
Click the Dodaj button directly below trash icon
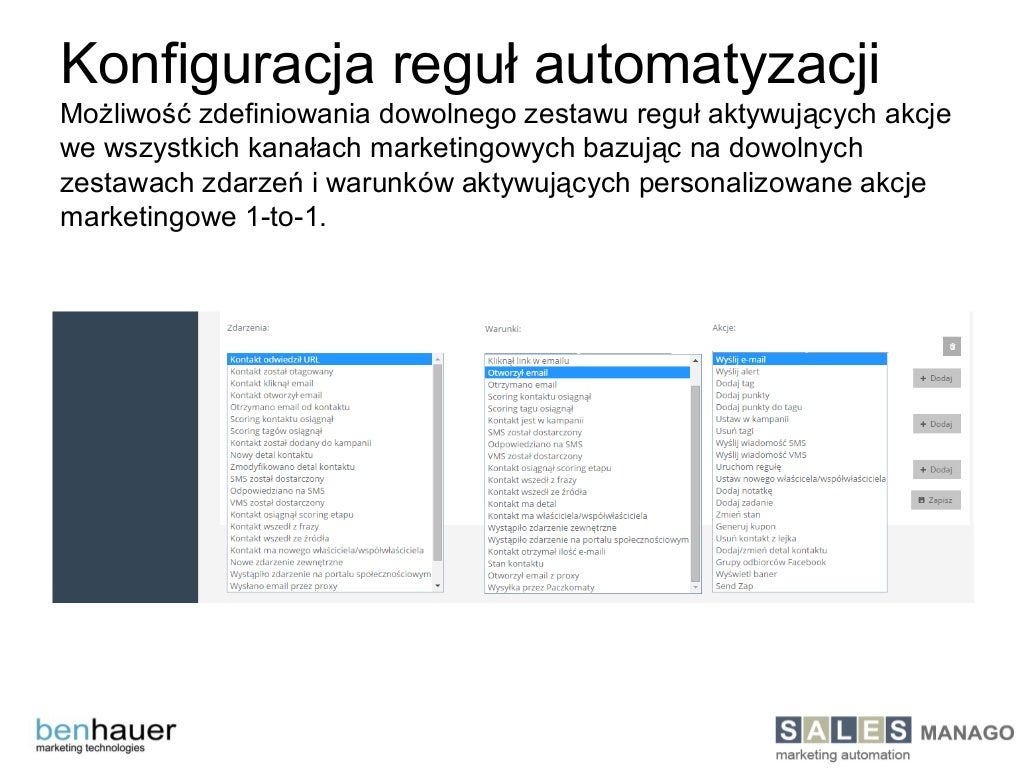[936, 378]
